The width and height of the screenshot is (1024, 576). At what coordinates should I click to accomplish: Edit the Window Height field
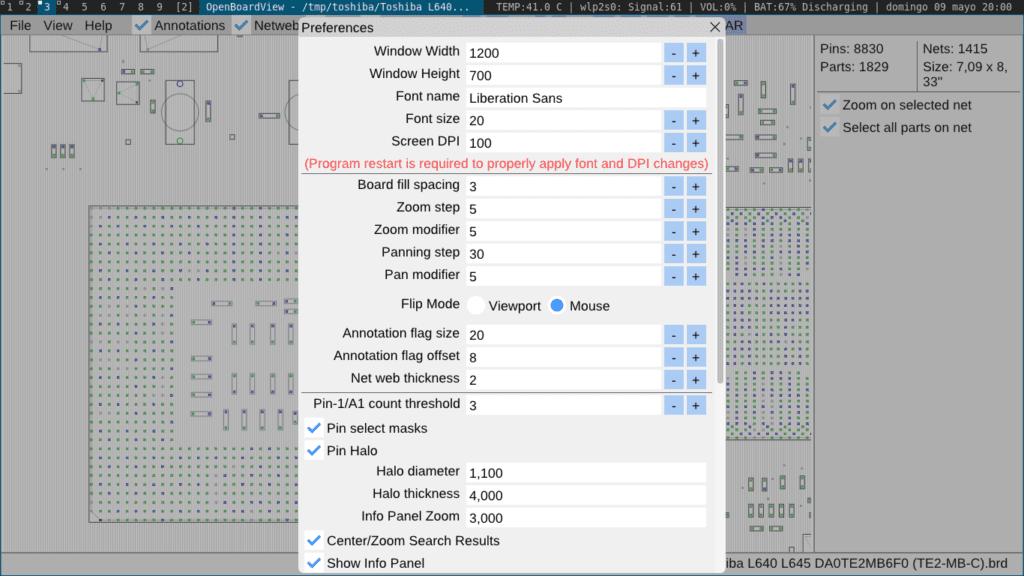[x=564, y=76]
